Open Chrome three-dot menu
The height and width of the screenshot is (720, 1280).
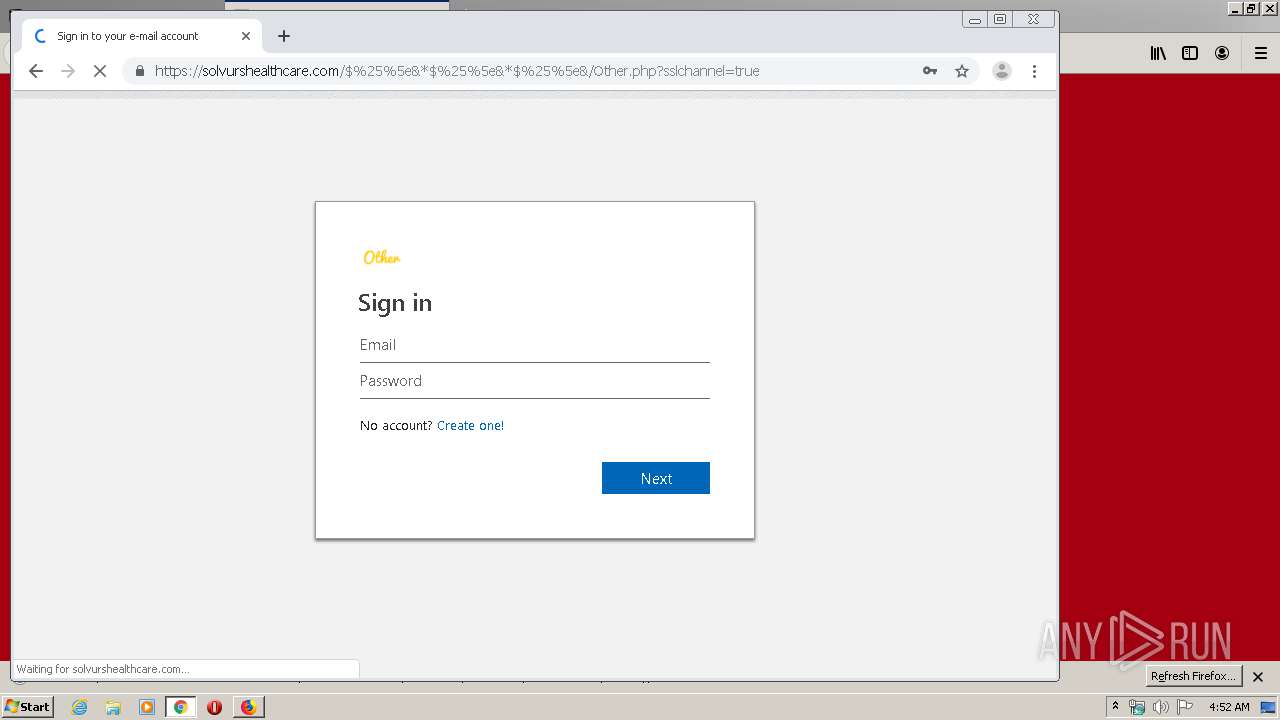[x=1034, y=71]
